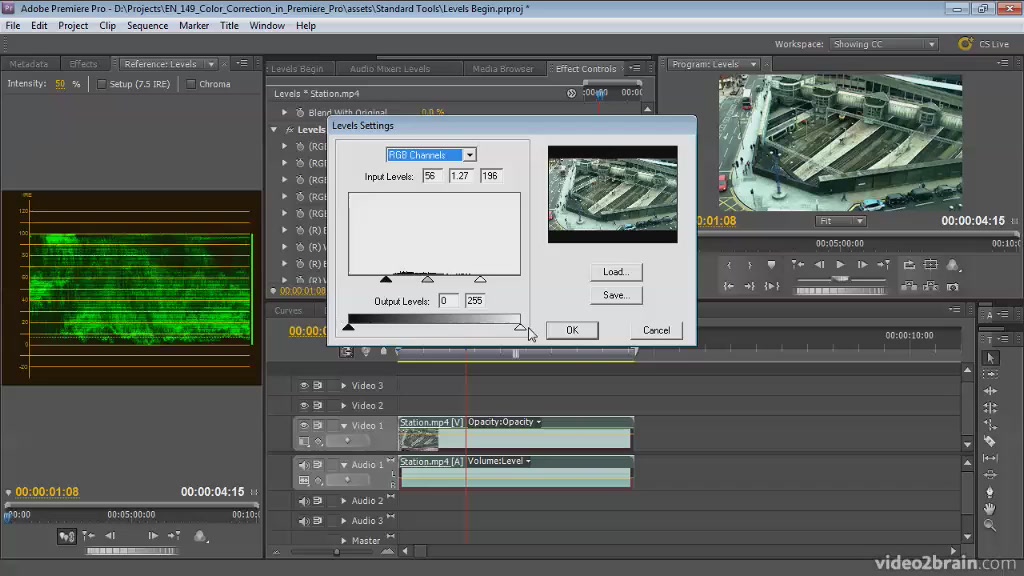The image size is (1024, 576).
Task: Go to previous marker in Program monitor
Action: click(797, 264)
